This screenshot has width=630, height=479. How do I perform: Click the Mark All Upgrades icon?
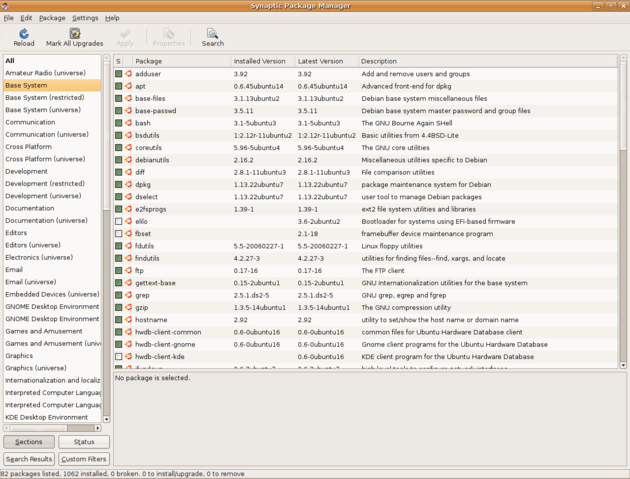[x=74, y=37]
